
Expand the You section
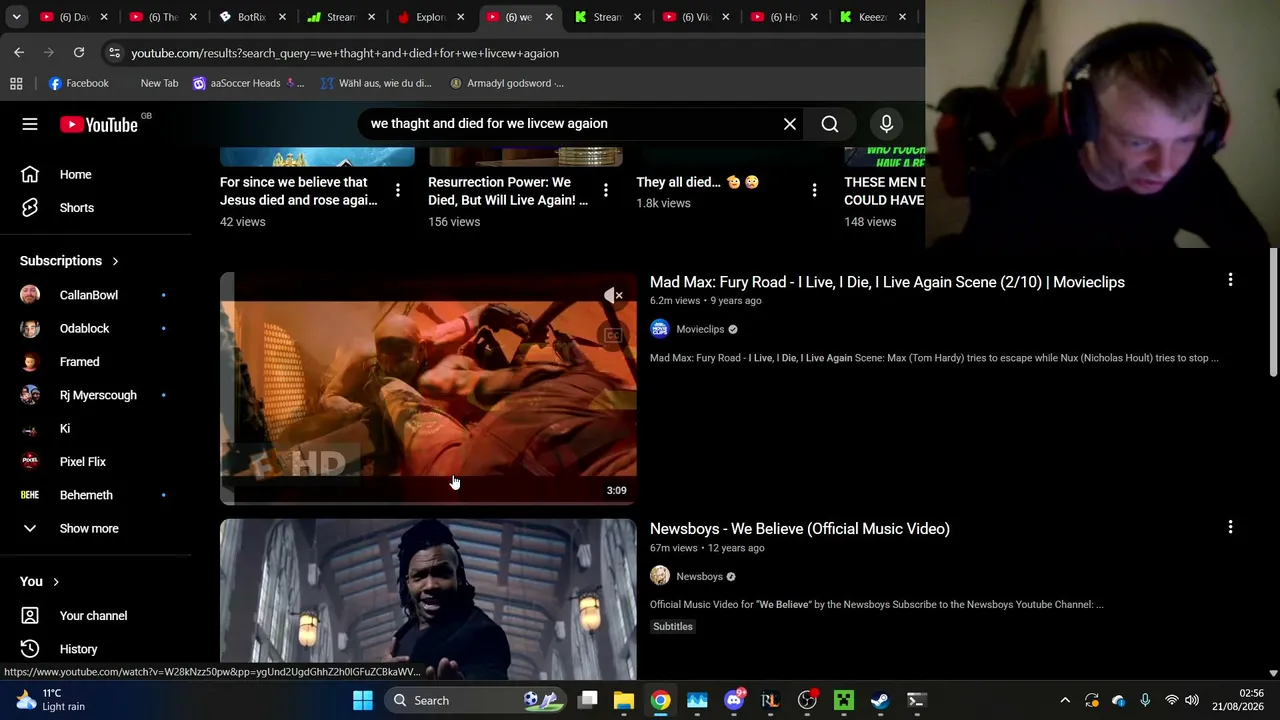pyautogui.click(x=40, y=582)
